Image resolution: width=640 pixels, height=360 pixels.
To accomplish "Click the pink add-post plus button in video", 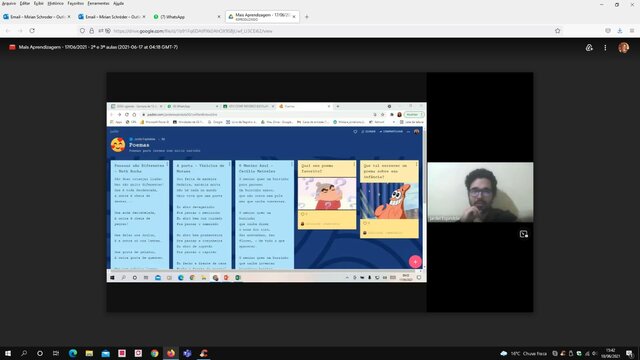I will click(x=415, y=262).
